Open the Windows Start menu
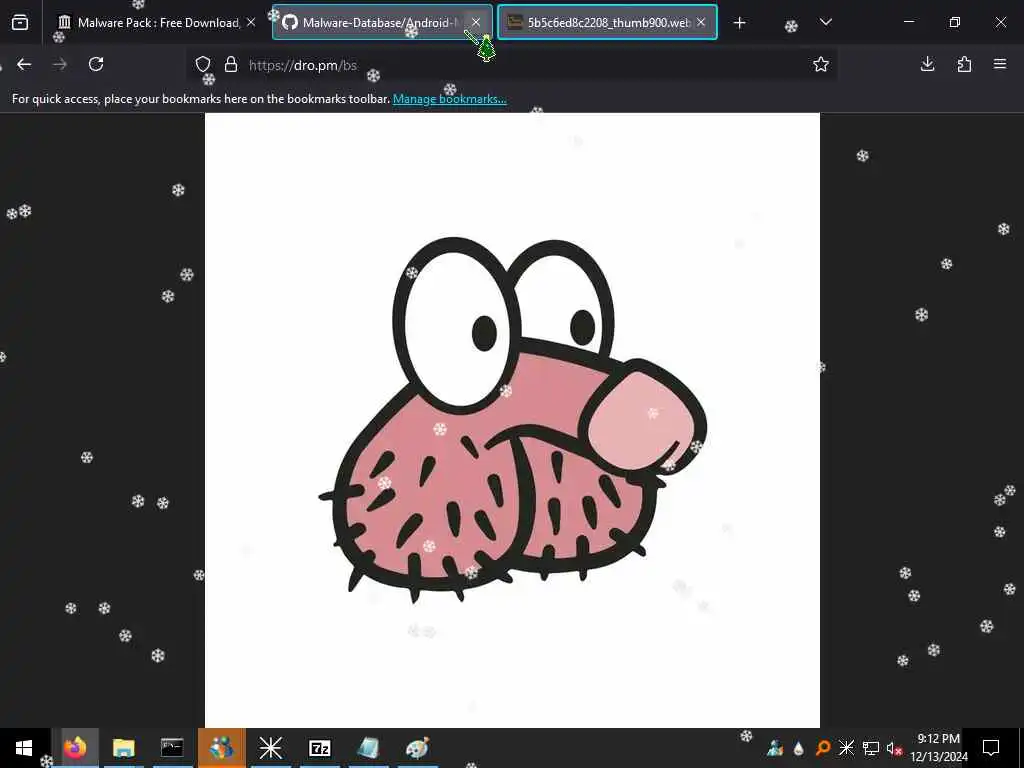The width and height of the screenshot is (1024, 768). [24, 748]
